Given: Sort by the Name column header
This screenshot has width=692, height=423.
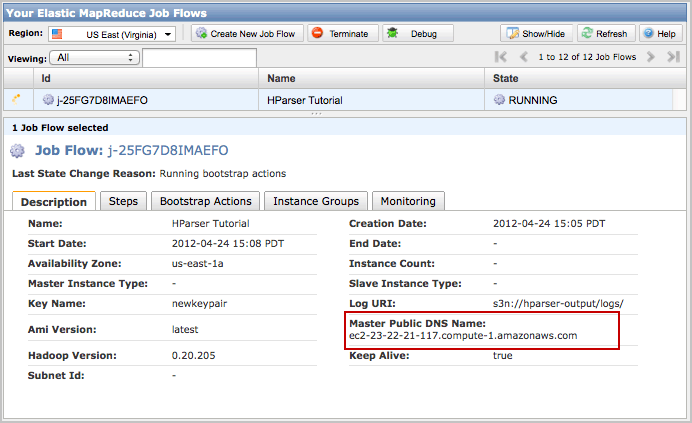Looking at the screenshot, I should pyautogui.click(x=371, y=78).
